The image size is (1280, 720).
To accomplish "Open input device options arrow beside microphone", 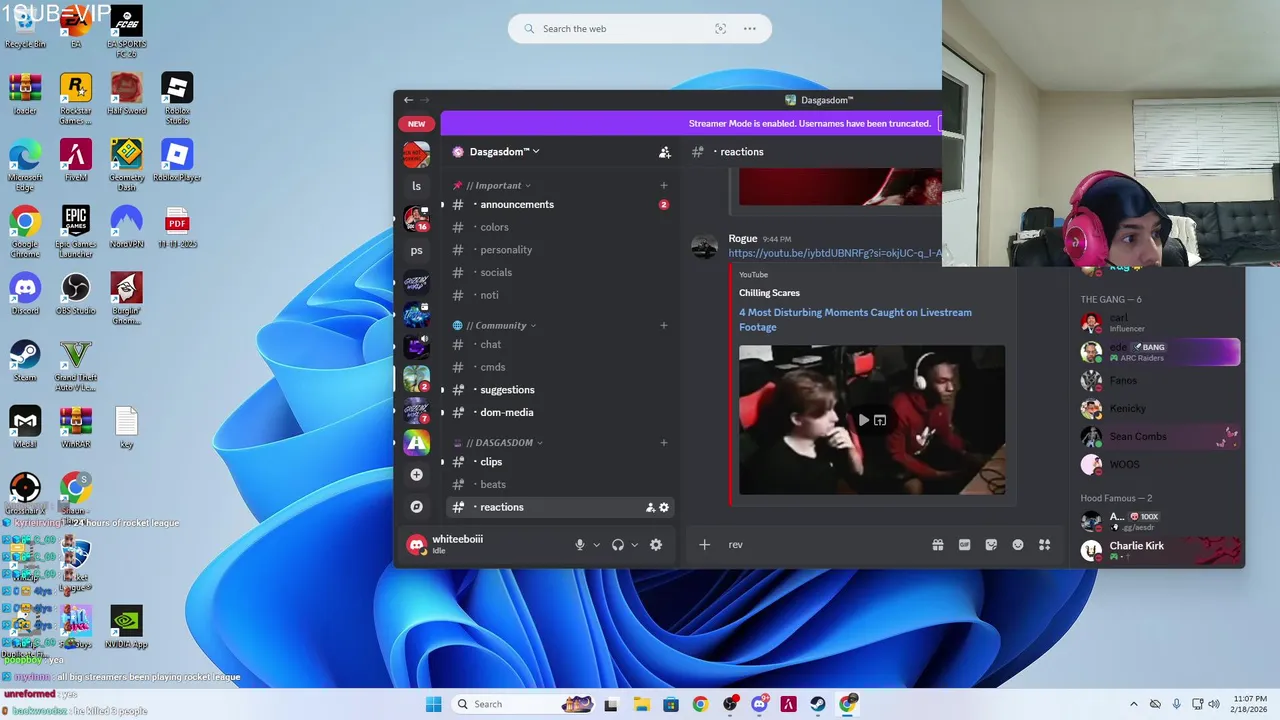I will [x=597, y=545].
